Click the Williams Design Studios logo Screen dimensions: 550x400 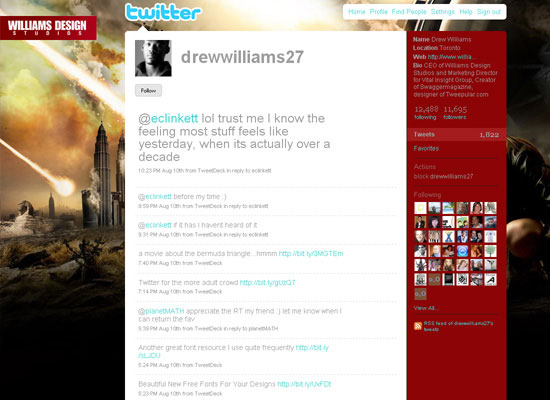(x=48, y=28)
